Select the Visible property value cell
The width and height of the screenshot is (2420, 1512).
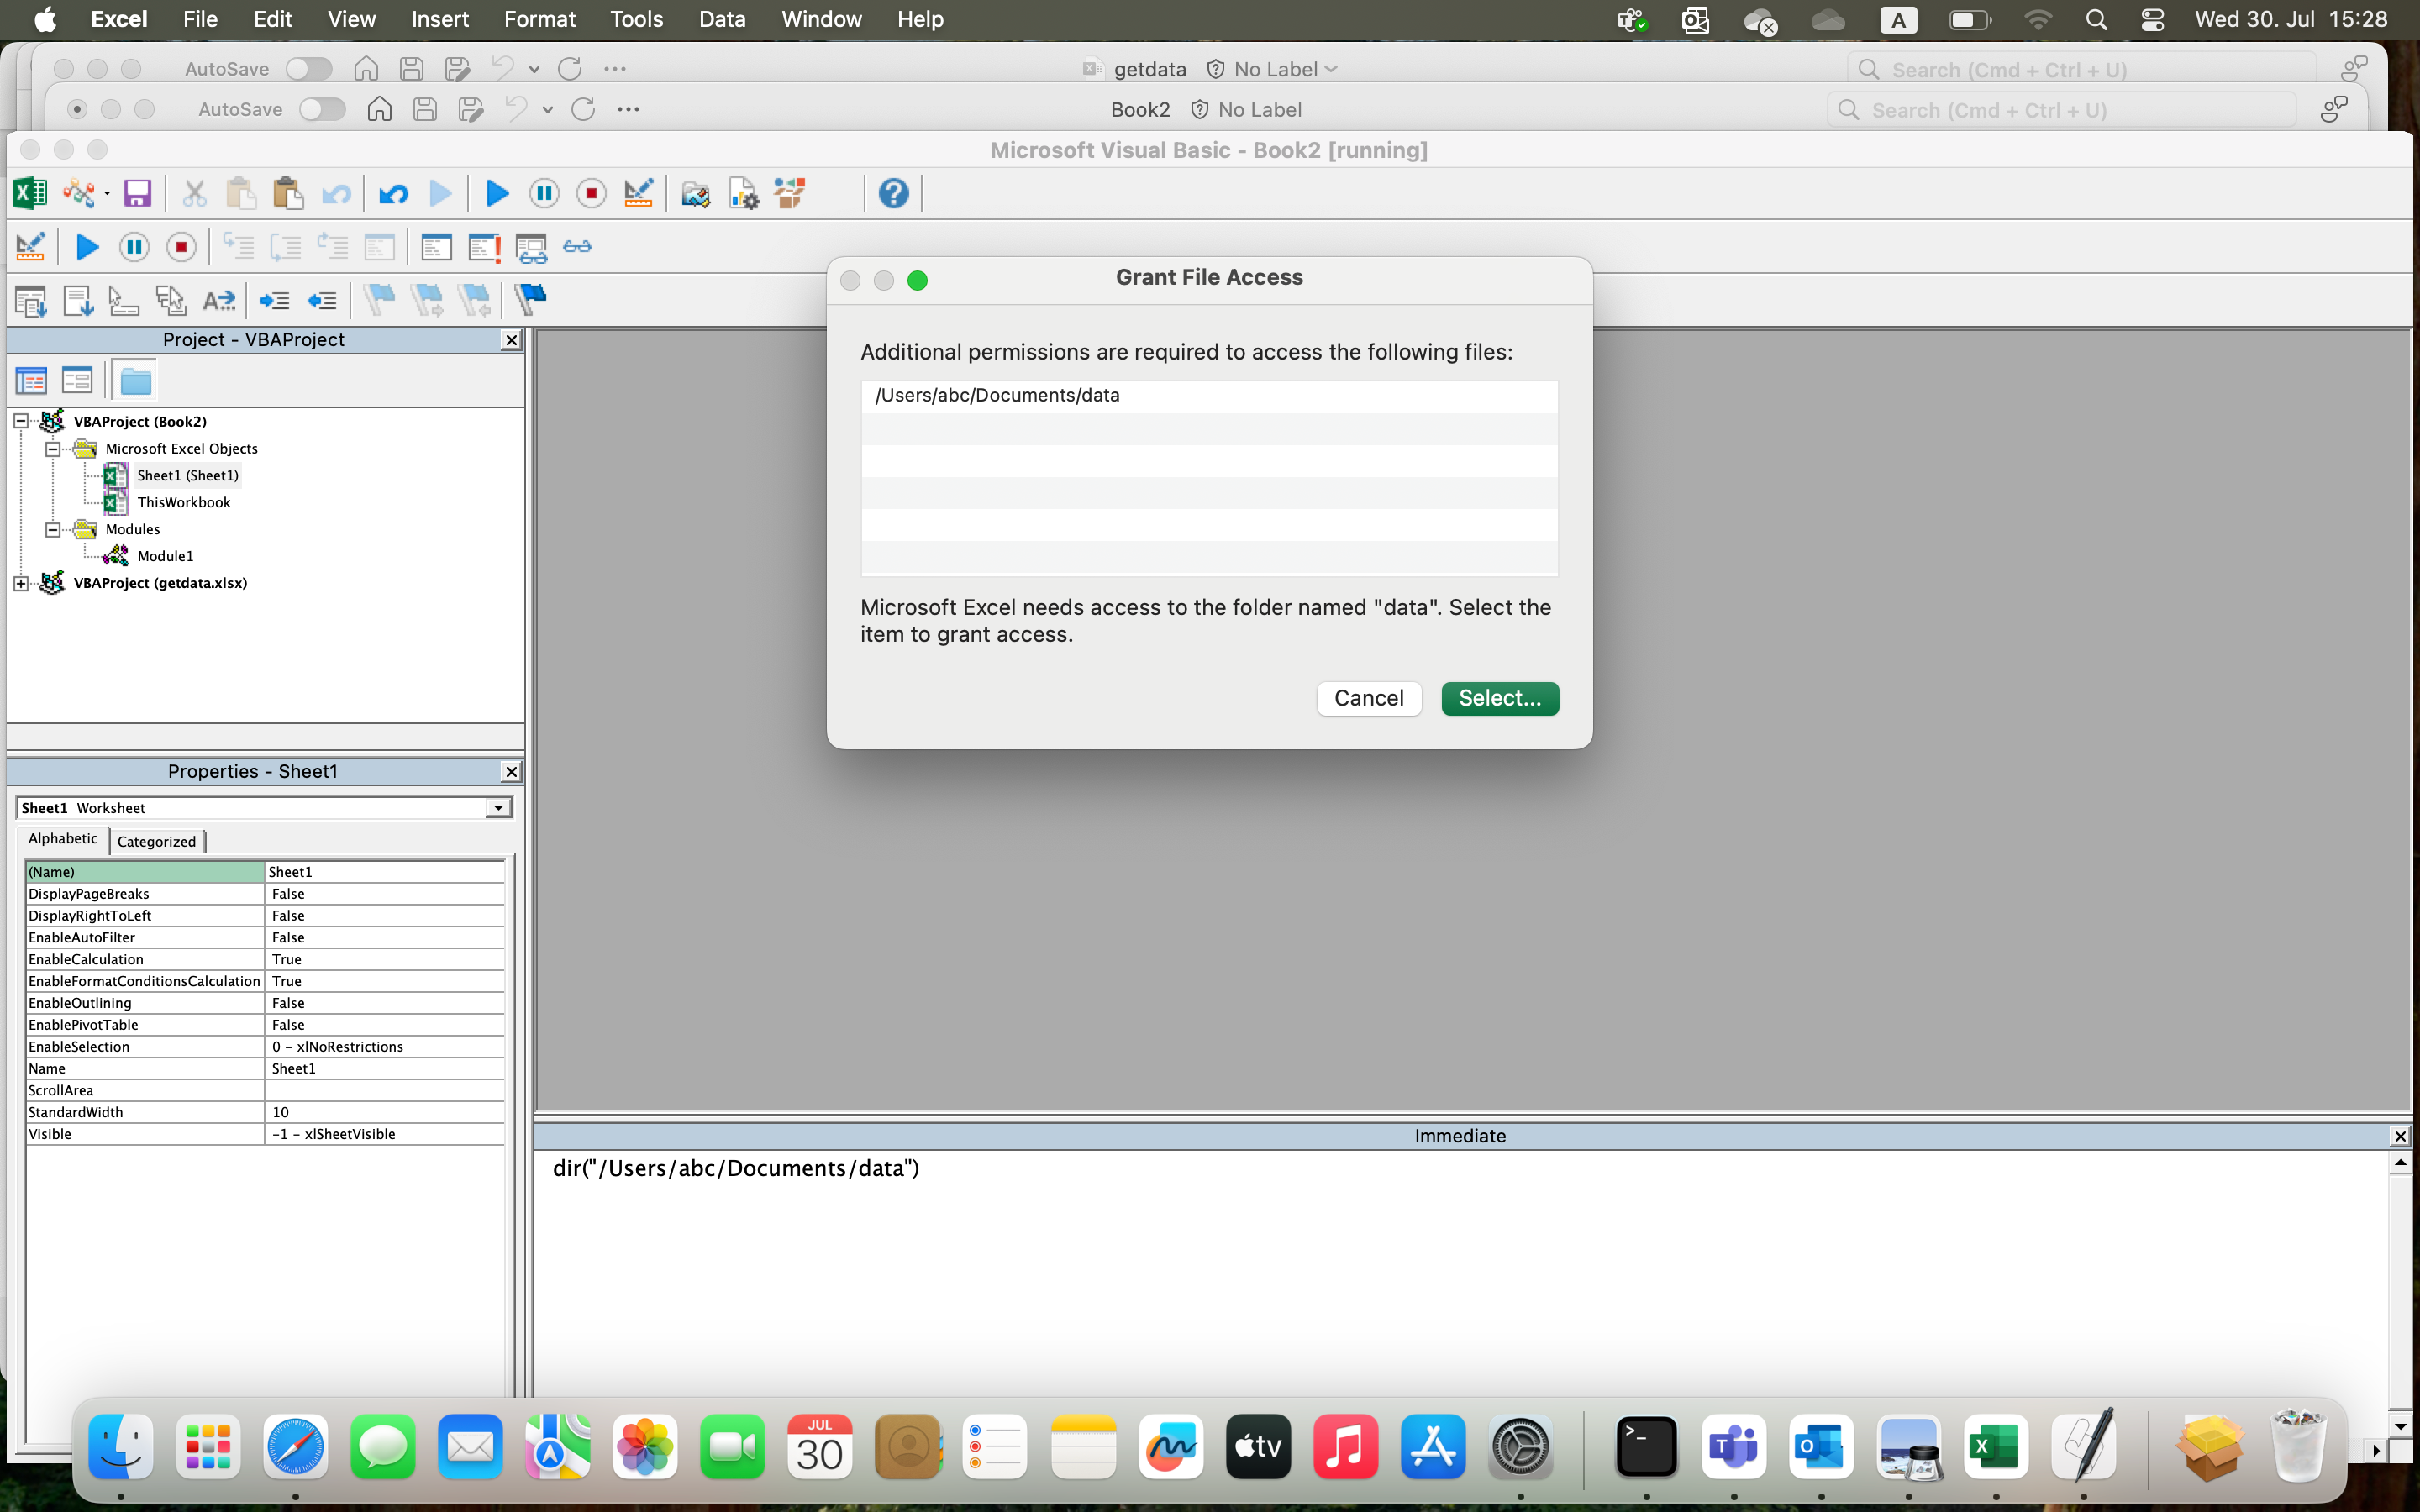click(x=385, y=1134)
